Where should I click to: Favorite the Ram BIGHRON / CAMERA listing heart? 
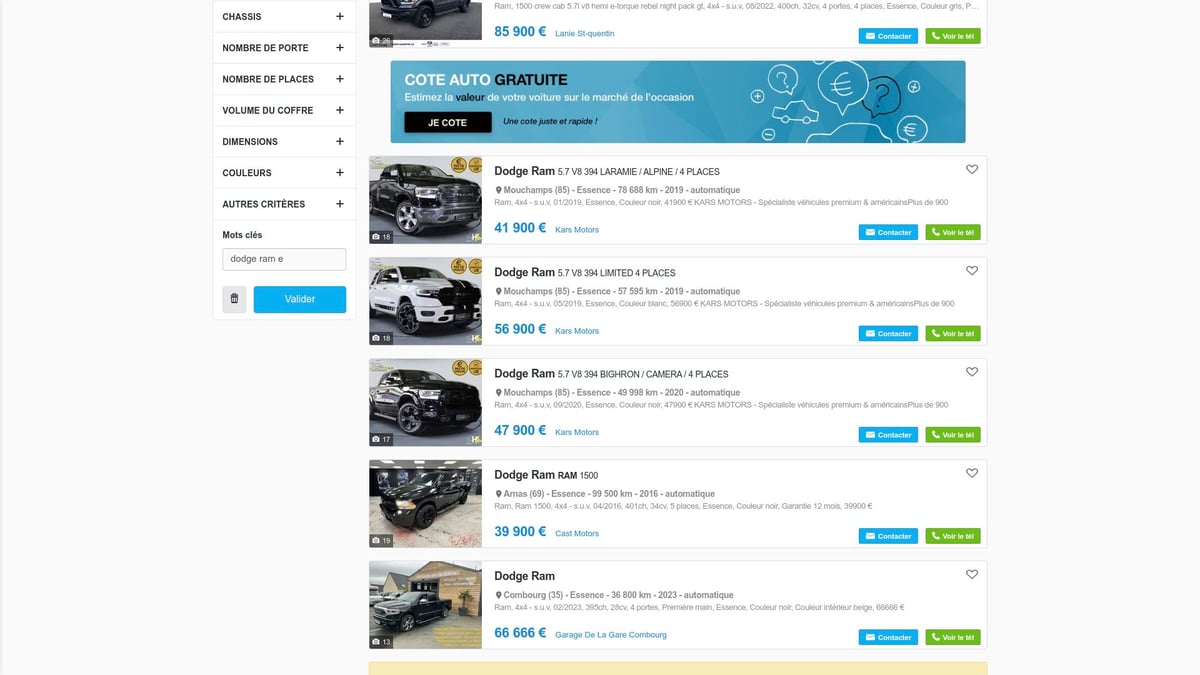[x=972, y=372]
